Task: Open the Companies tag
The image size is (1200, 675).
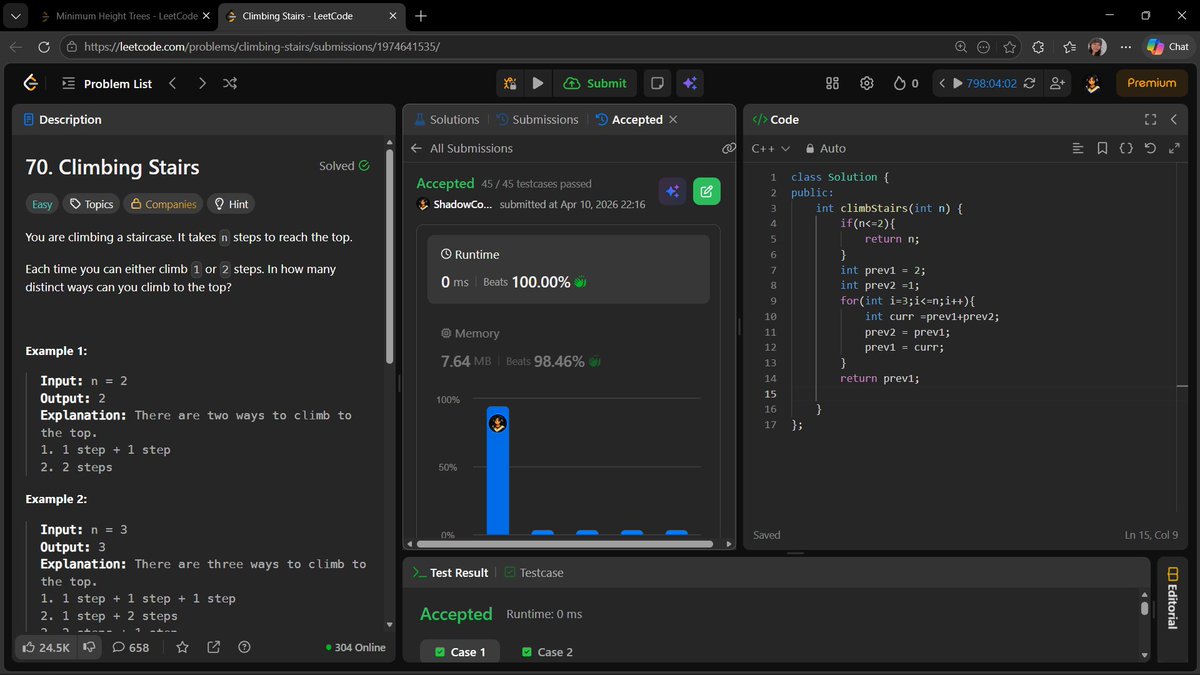Action: point(162,204)
